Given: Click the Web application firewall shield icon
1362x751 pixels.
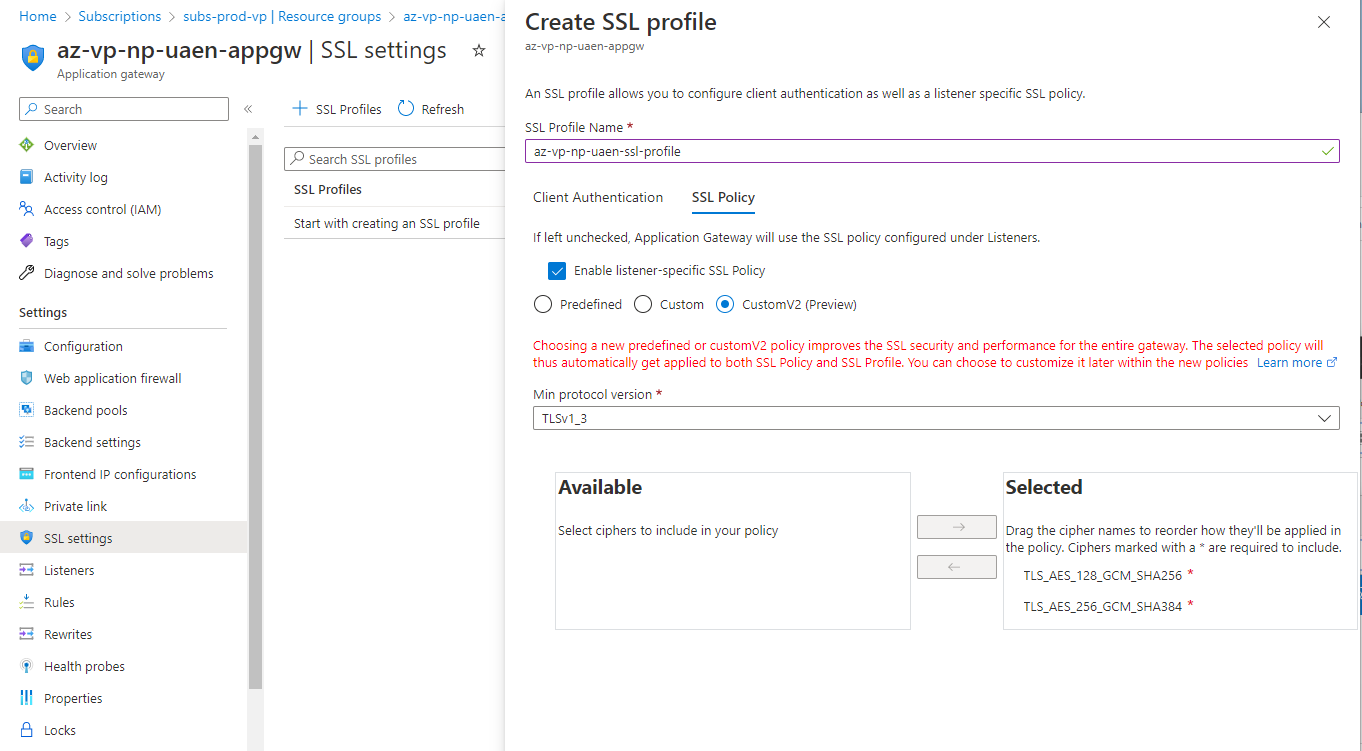Looking at the screenshot, I should (27, 378).
